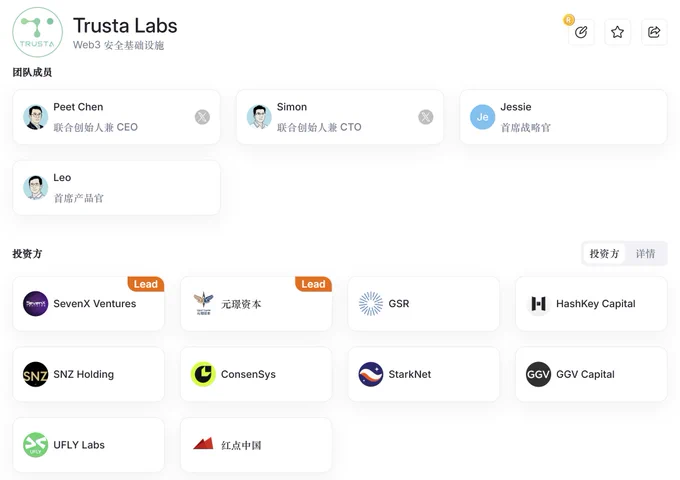680x480 pixels.
Task: Open 红点中国 investor name
Action: pyautogui.click(x=241, y=445)
